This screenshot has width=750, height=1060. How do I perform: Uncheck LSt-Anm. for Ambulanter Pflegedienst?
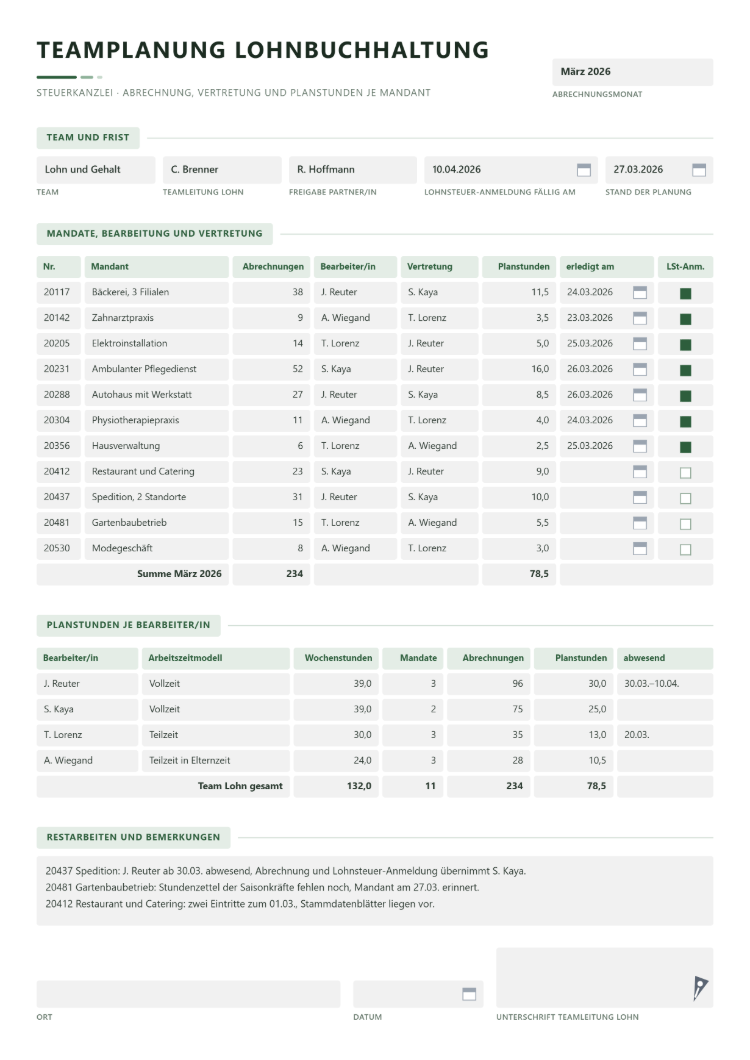coord(686,370)
